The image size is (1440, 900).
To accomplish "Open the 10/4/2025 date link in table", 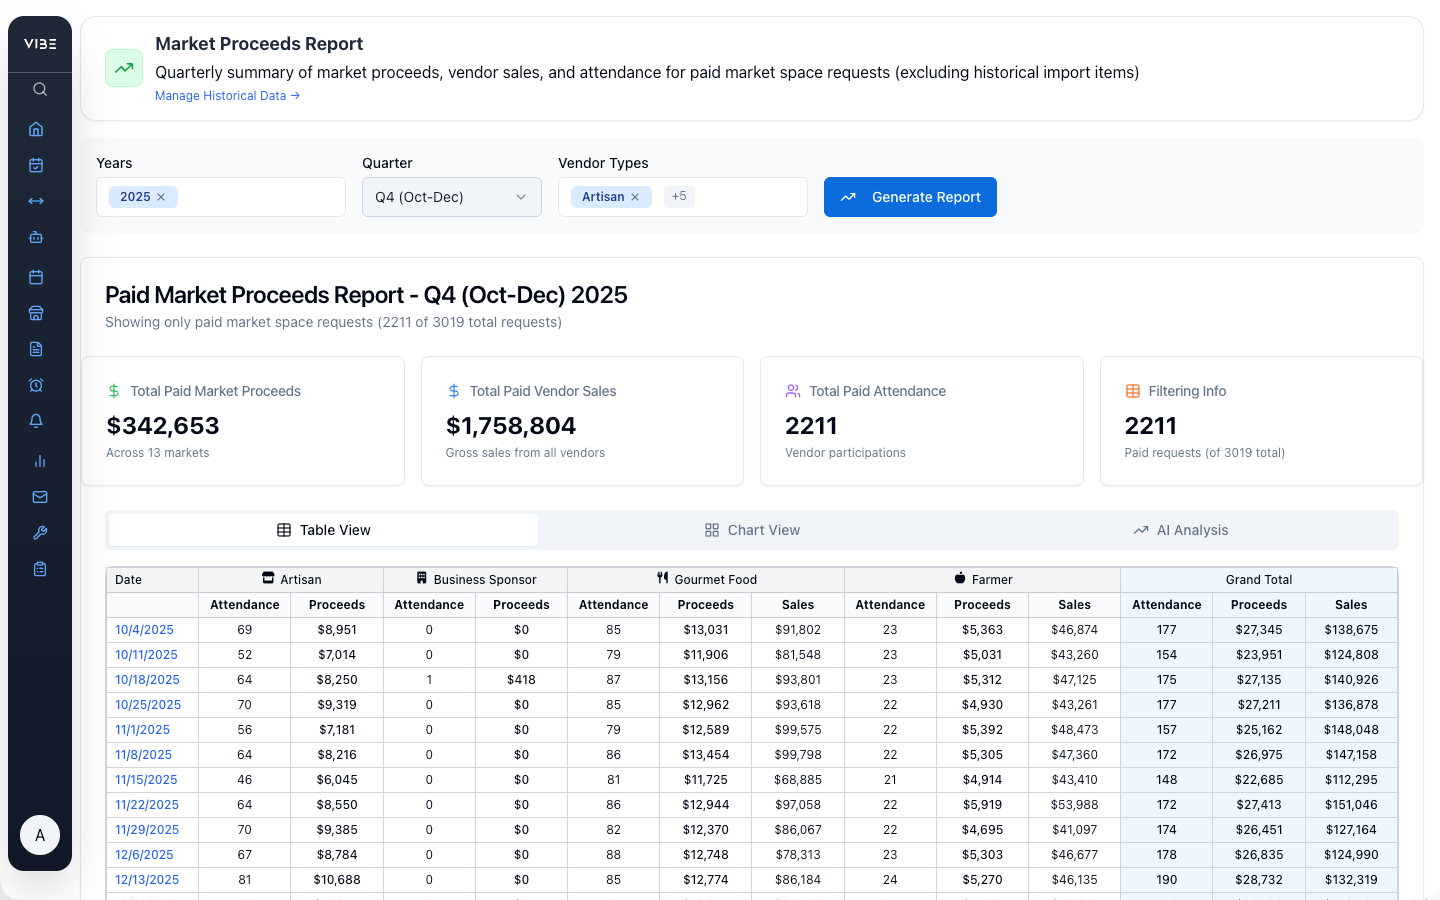I will point(145,629).
